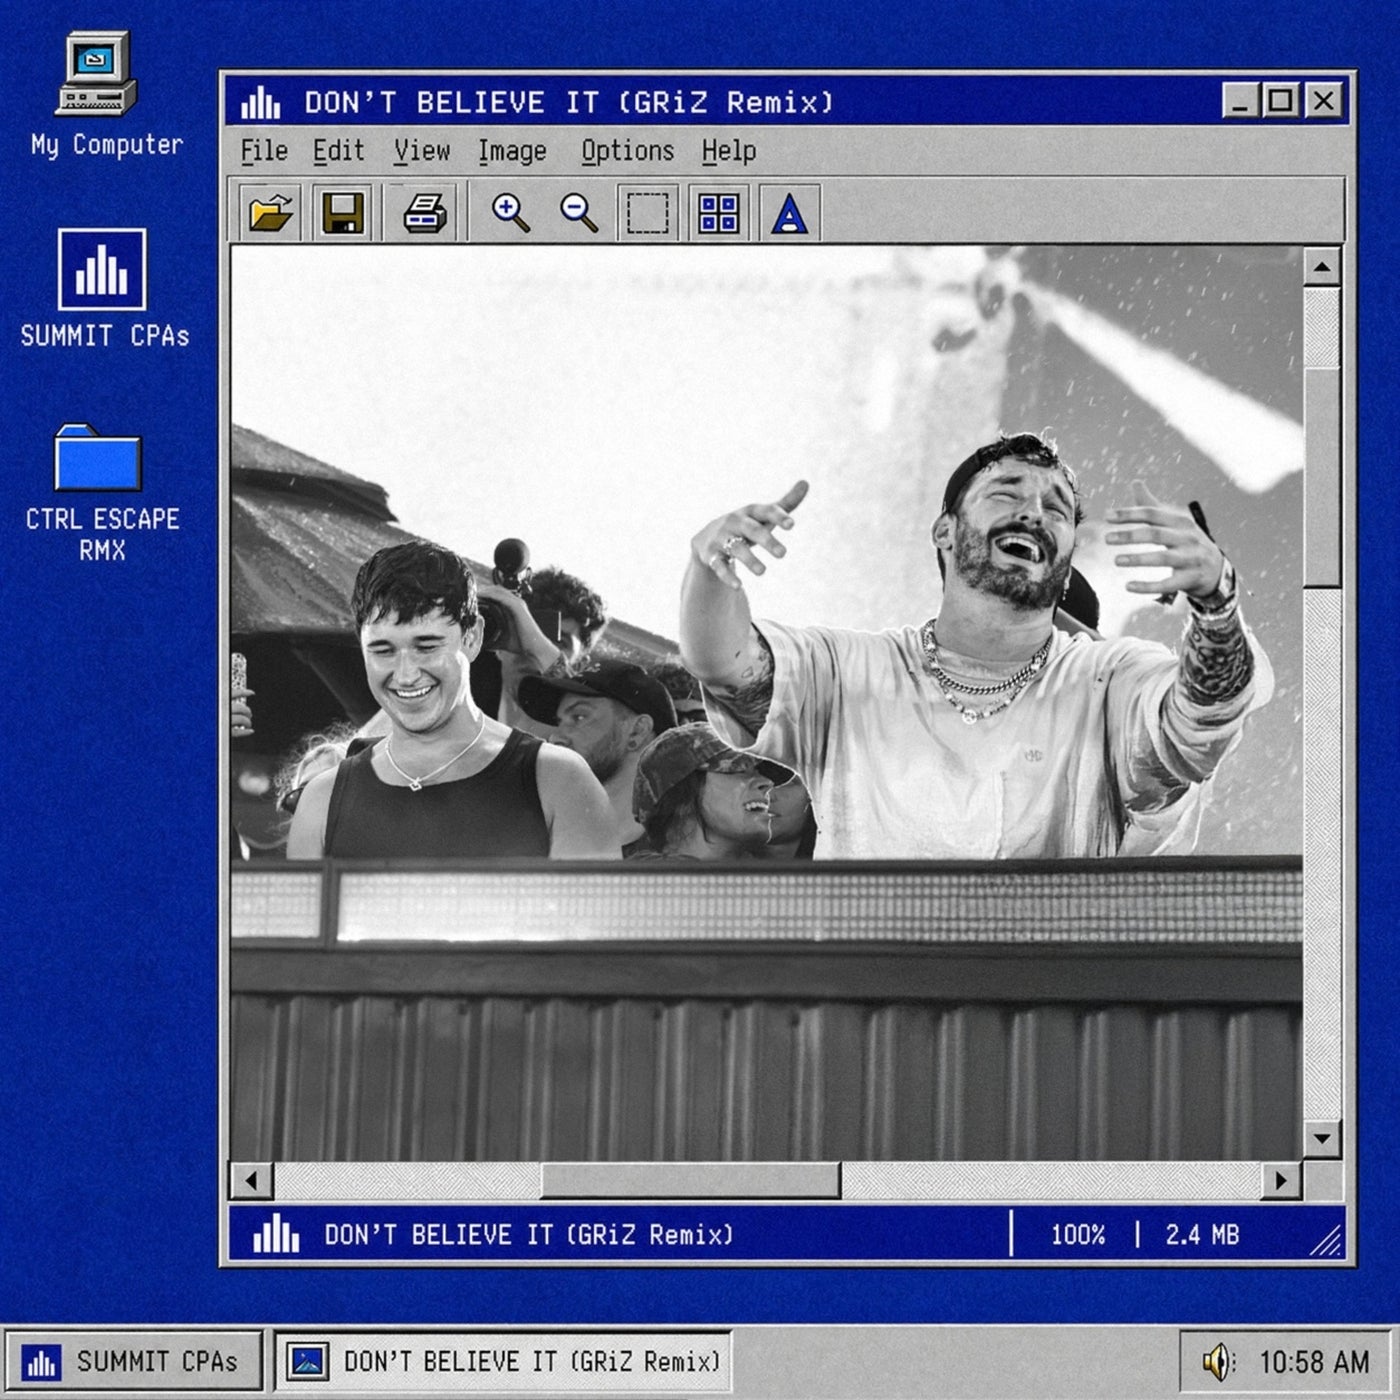Click the bar chart icon in title bar

(261, 102)
